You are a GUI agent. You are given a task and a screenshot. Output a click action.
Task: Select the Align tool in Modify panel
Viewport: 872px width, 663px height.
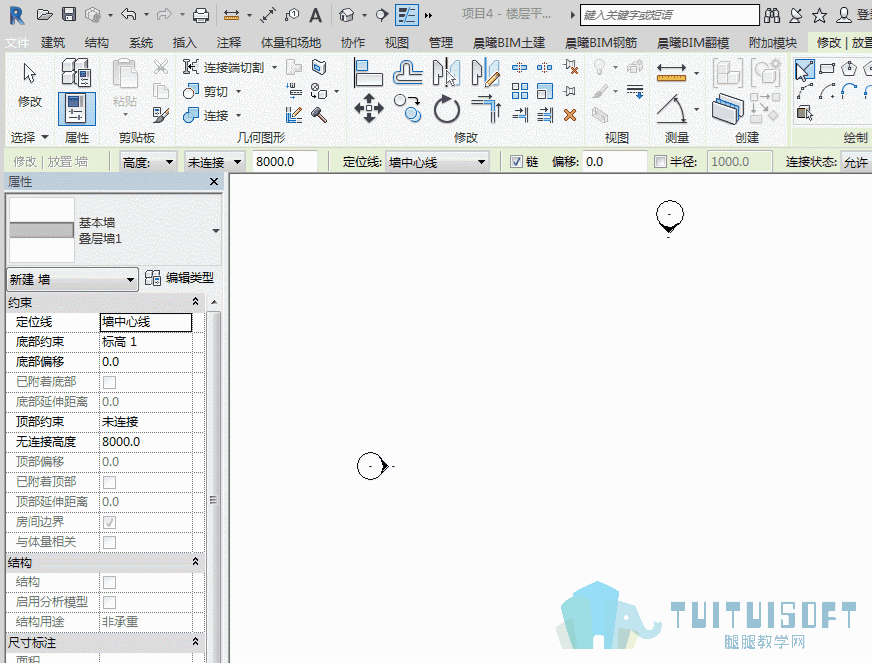[368, 72]
